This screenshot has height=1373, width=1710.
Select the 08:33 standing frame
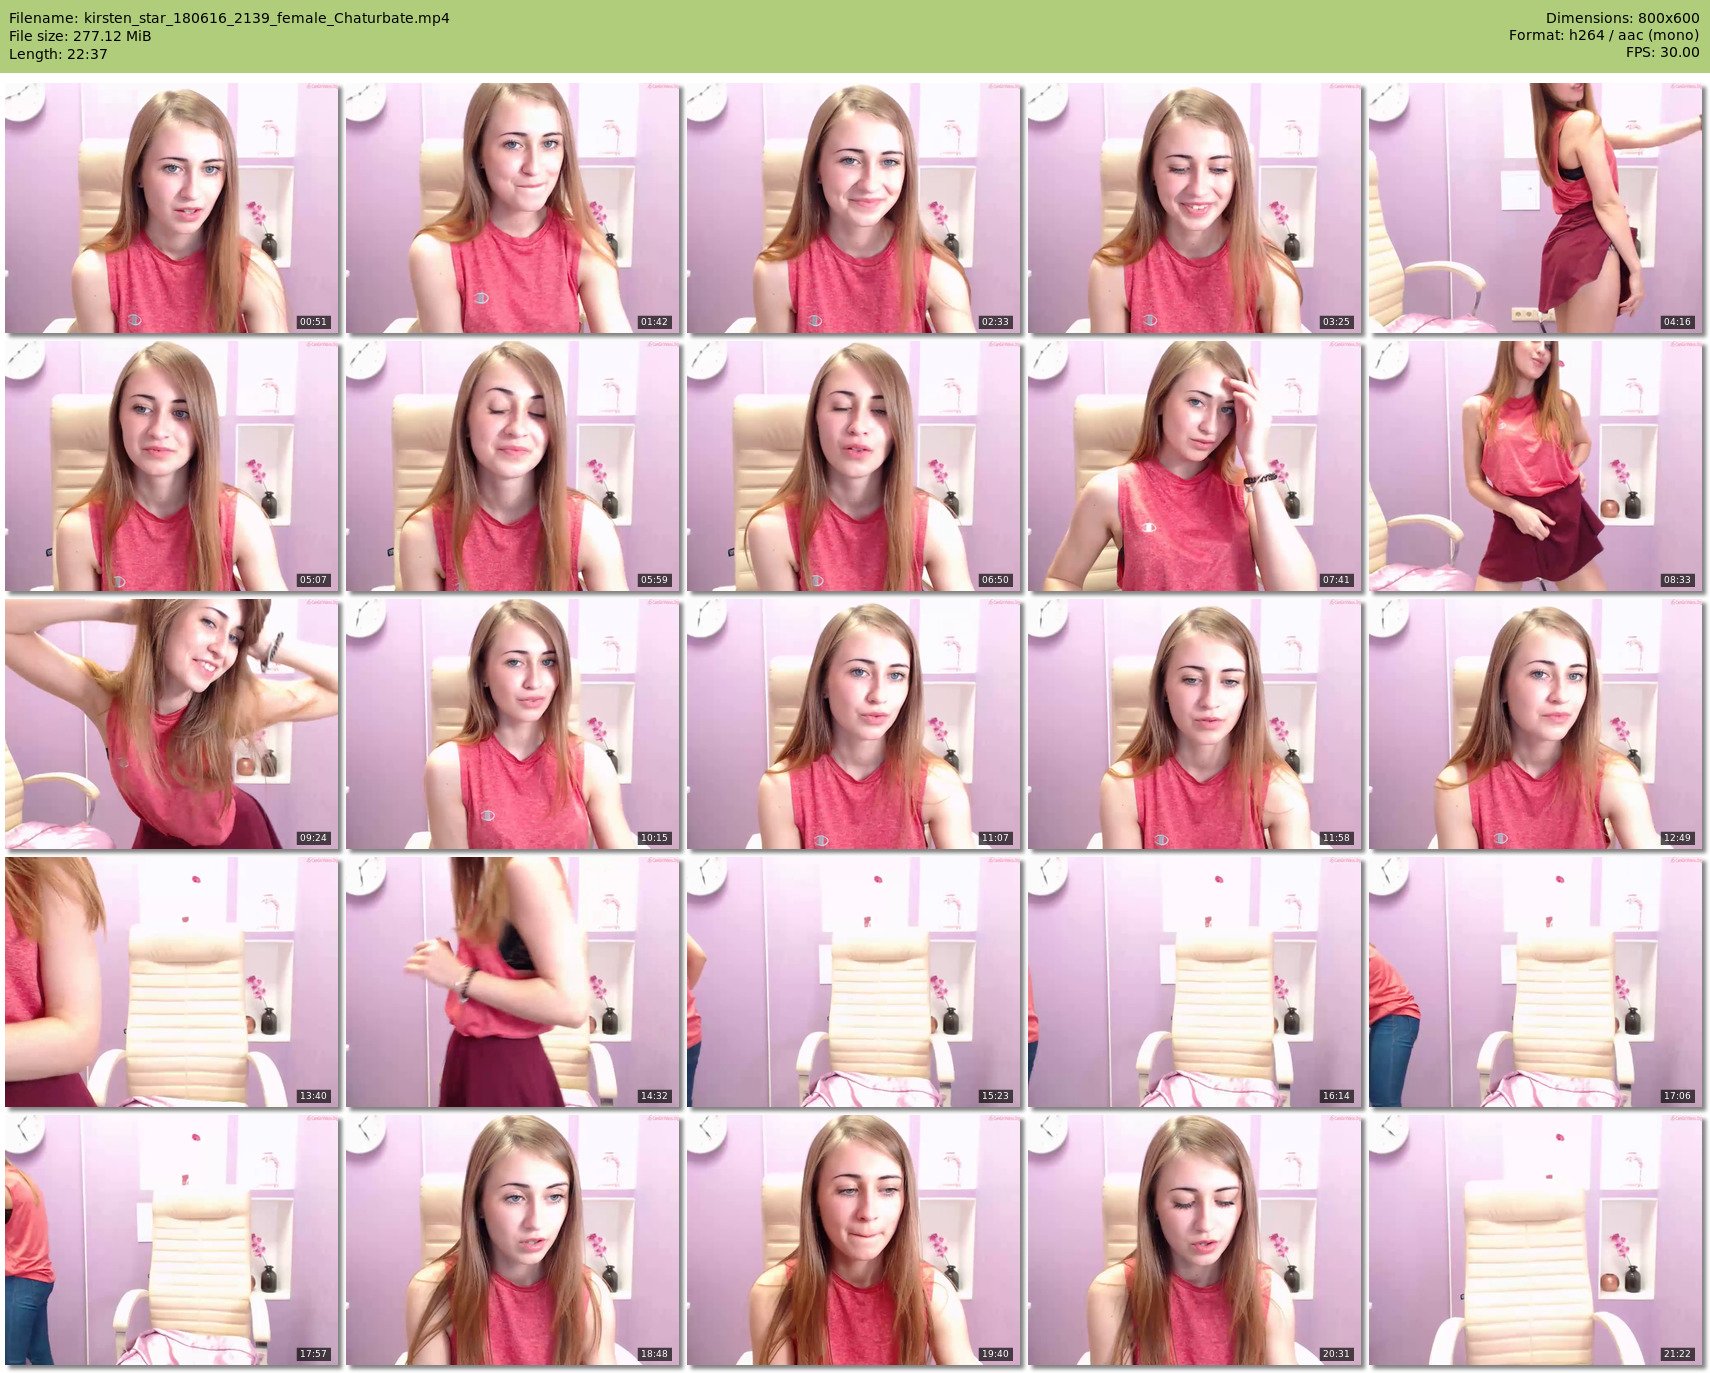click(1536, 466)
